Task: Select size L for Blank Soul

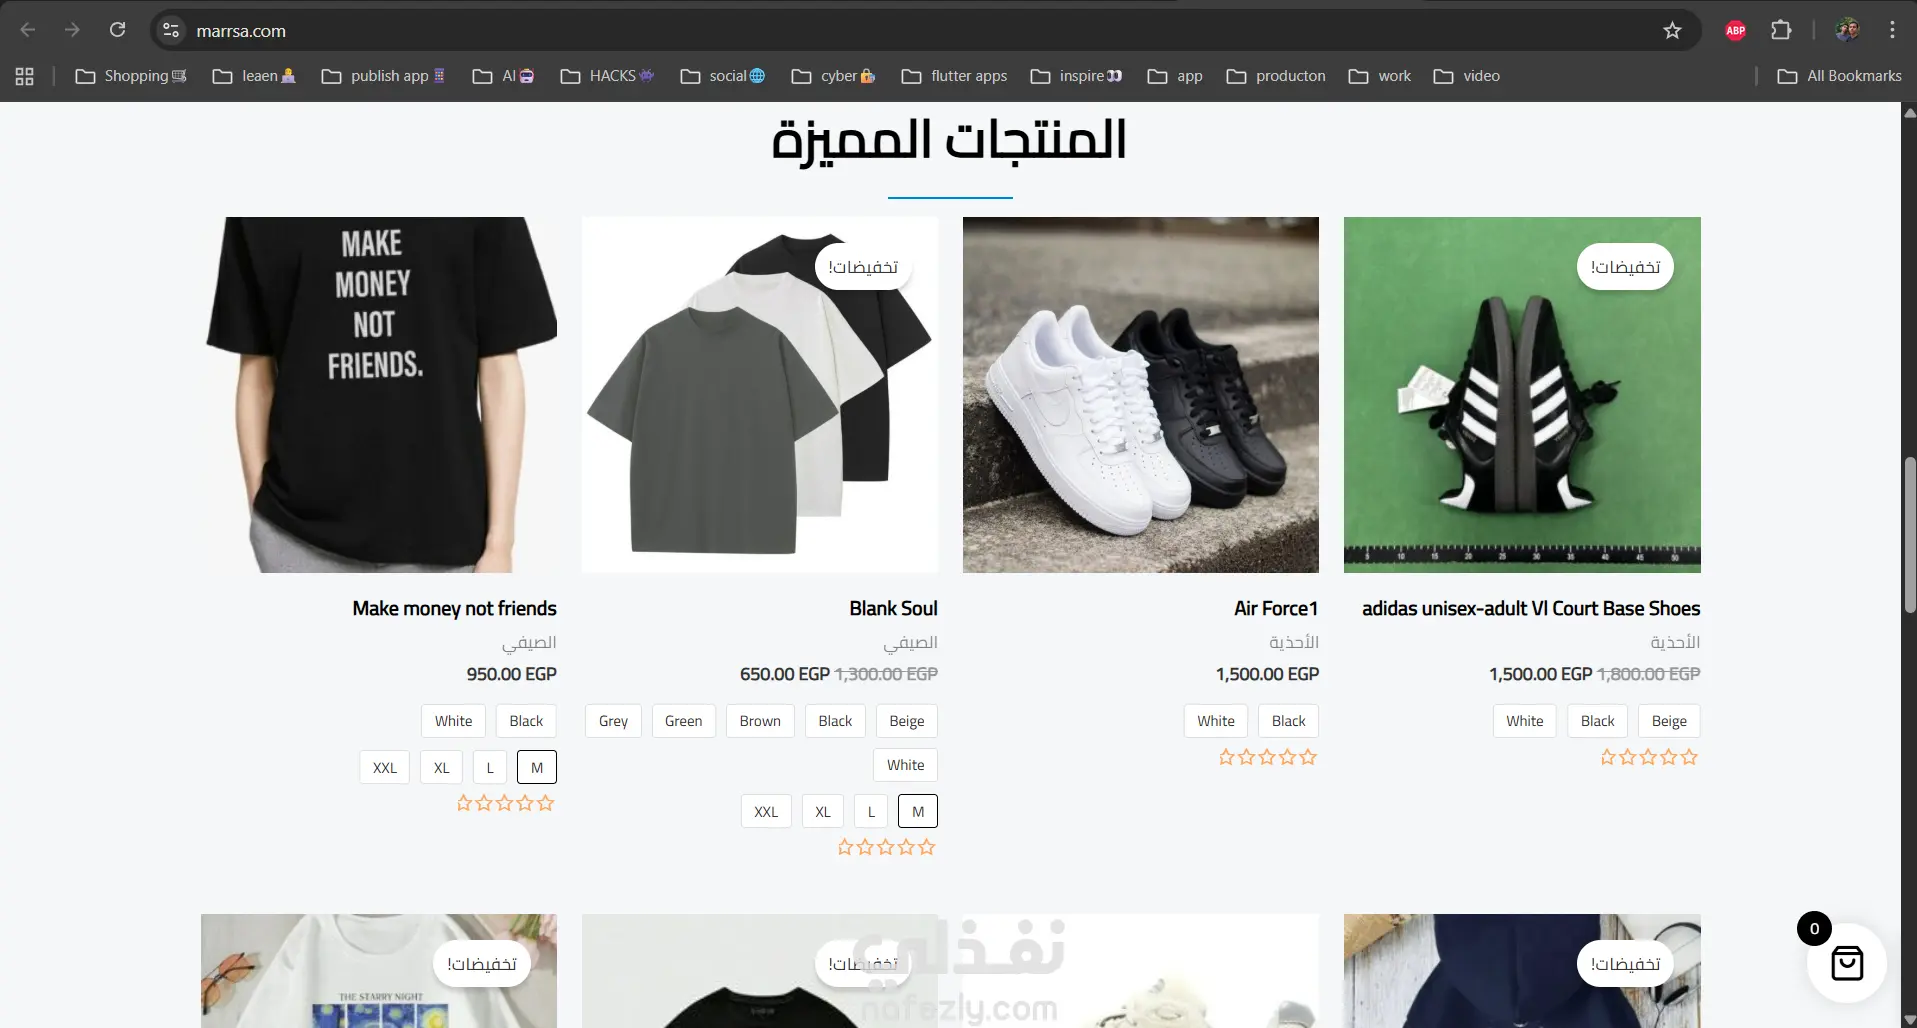Action: 871,811
